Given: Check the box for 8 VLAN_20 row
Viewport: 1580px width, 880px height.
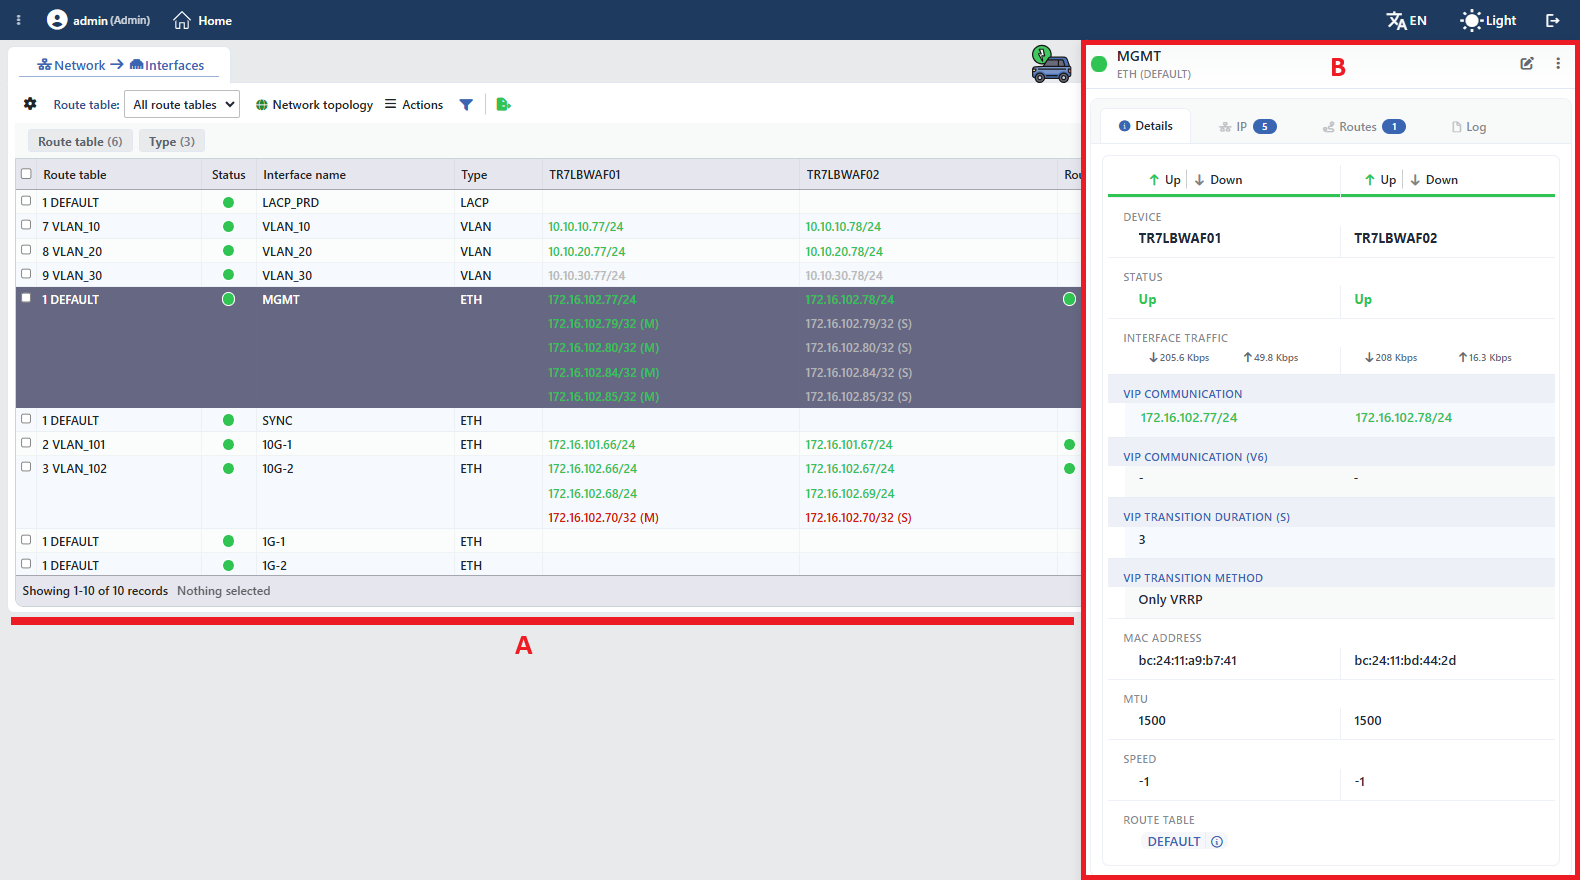Looking at the screenshot, I should click(26, 250).
